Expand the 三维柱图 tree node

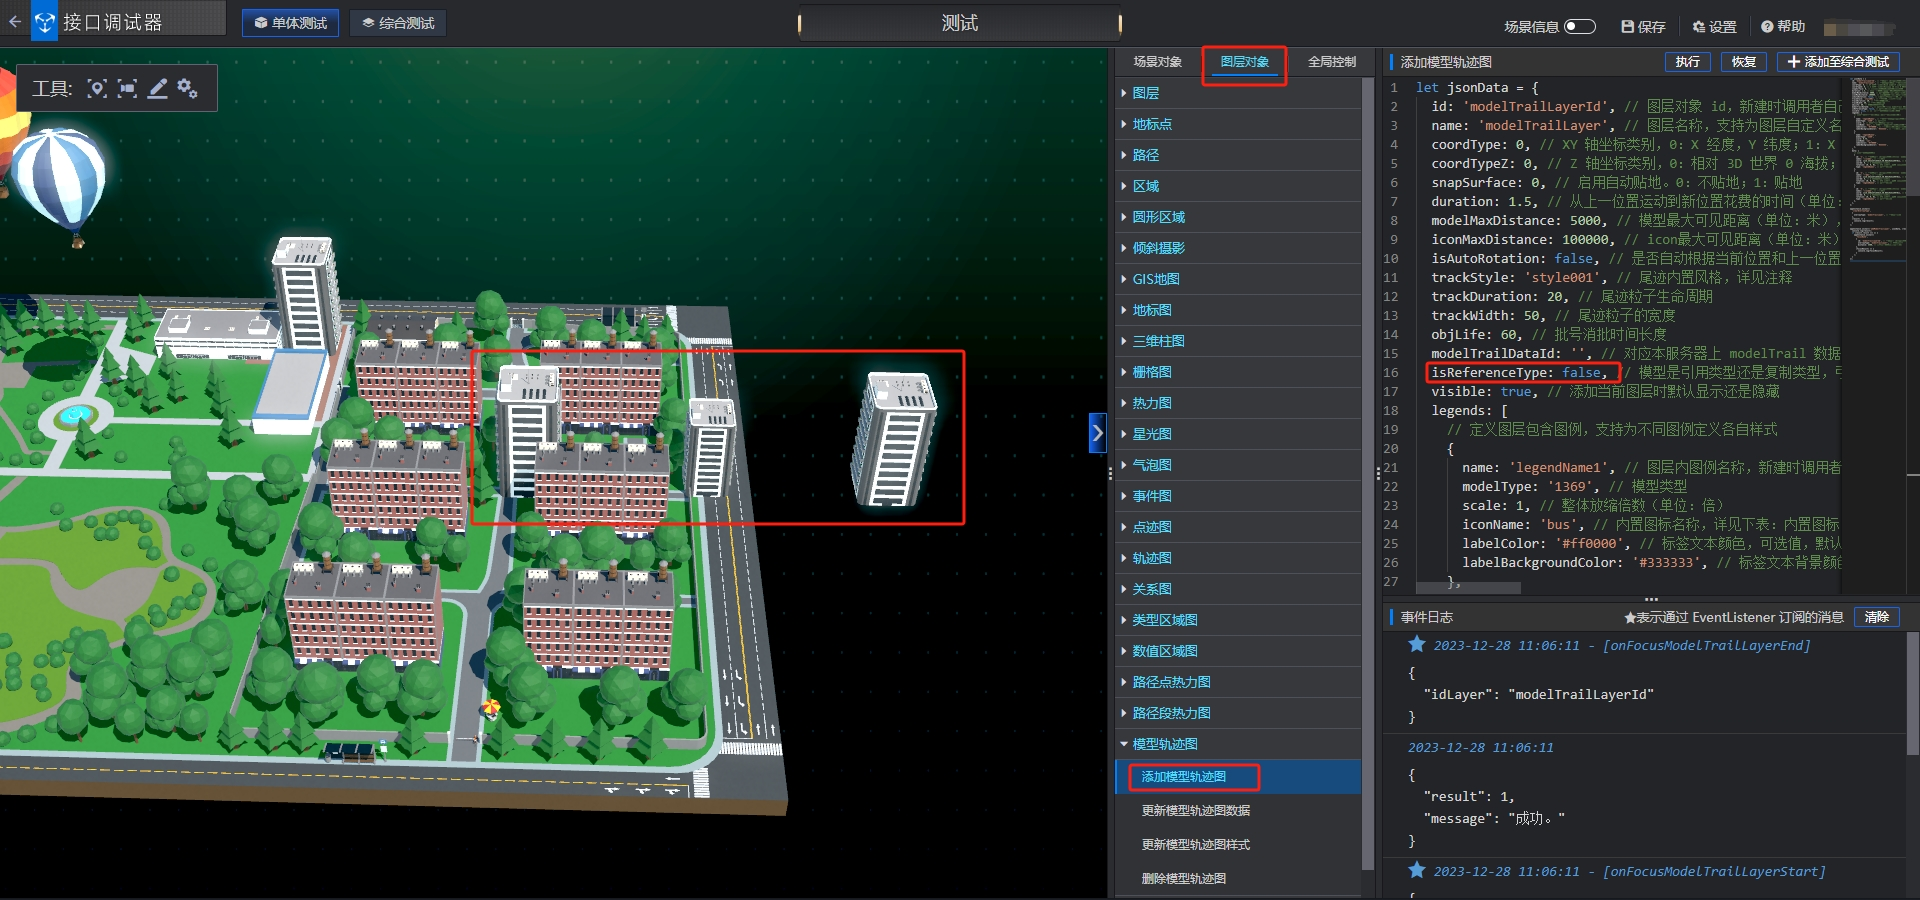[x=1238, y=341]
